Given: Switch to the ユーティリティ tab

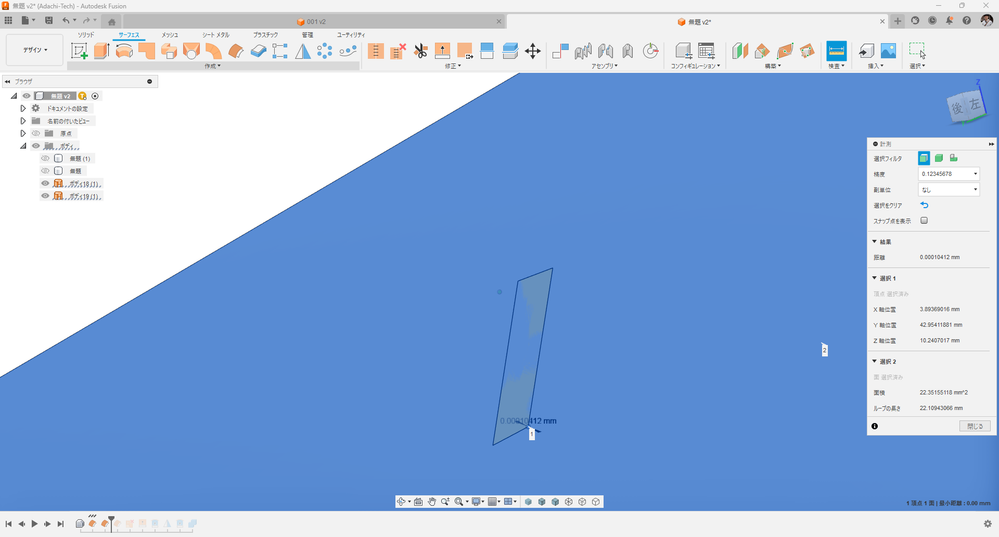Looking at the screenshot, I should click(x=351, y=35).
